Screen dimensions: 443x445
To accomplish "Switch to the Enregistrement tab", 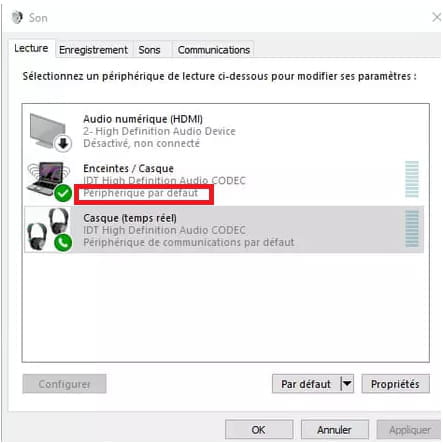I will [93, 50].
